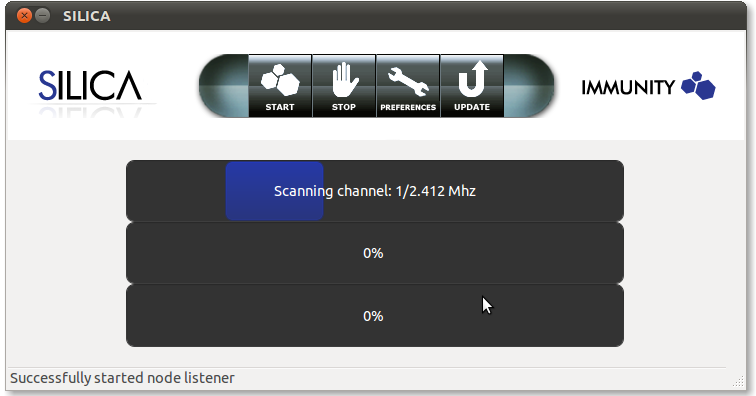This screenshot has width=756, height=396.
Task: Click the resize grip at window corner
Action: pyautogui.click(x=738, y=382)
